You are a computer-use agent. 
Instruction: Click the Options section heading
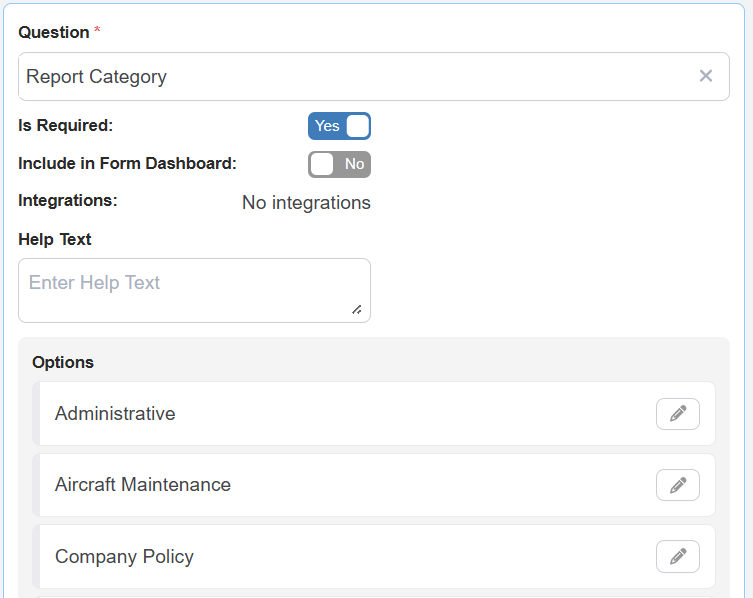63,362
